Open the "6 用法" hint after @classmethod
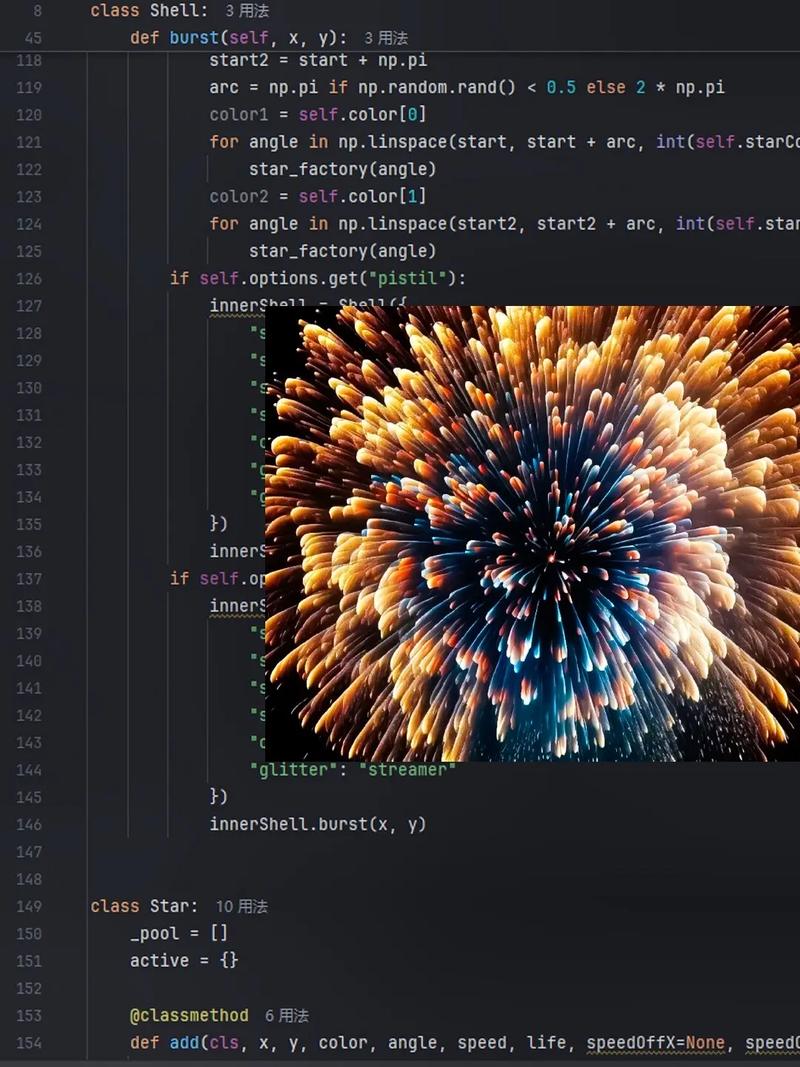Viewport: 800px width, 1067px height. (x=287, y=1015)
